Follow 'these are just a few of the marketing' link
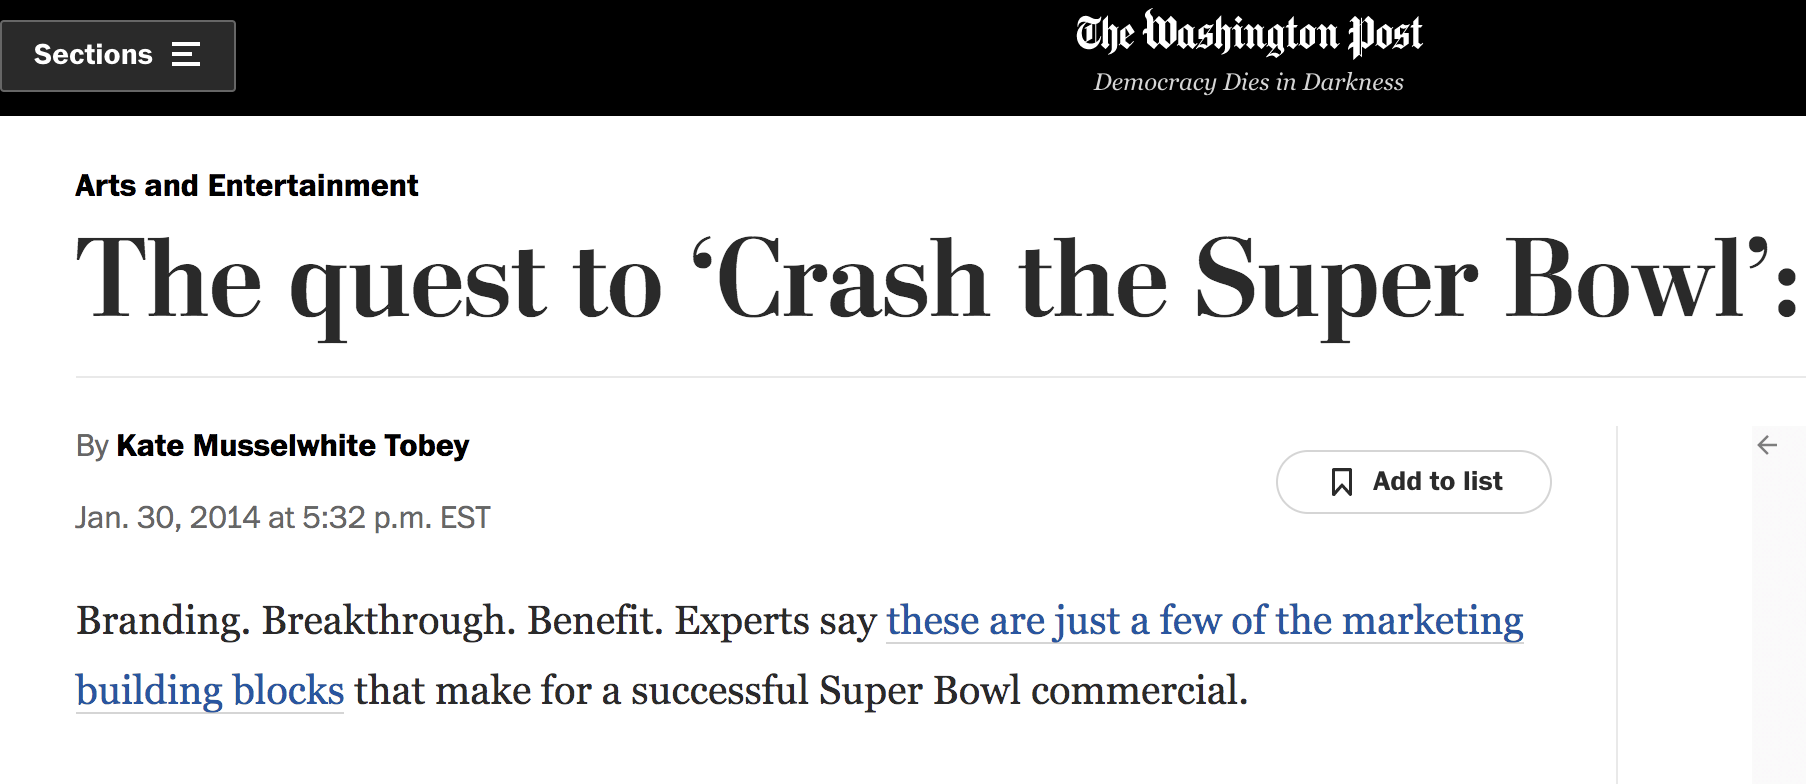This screenshot has height=784, width=1806. click(x=1204, y=621)
